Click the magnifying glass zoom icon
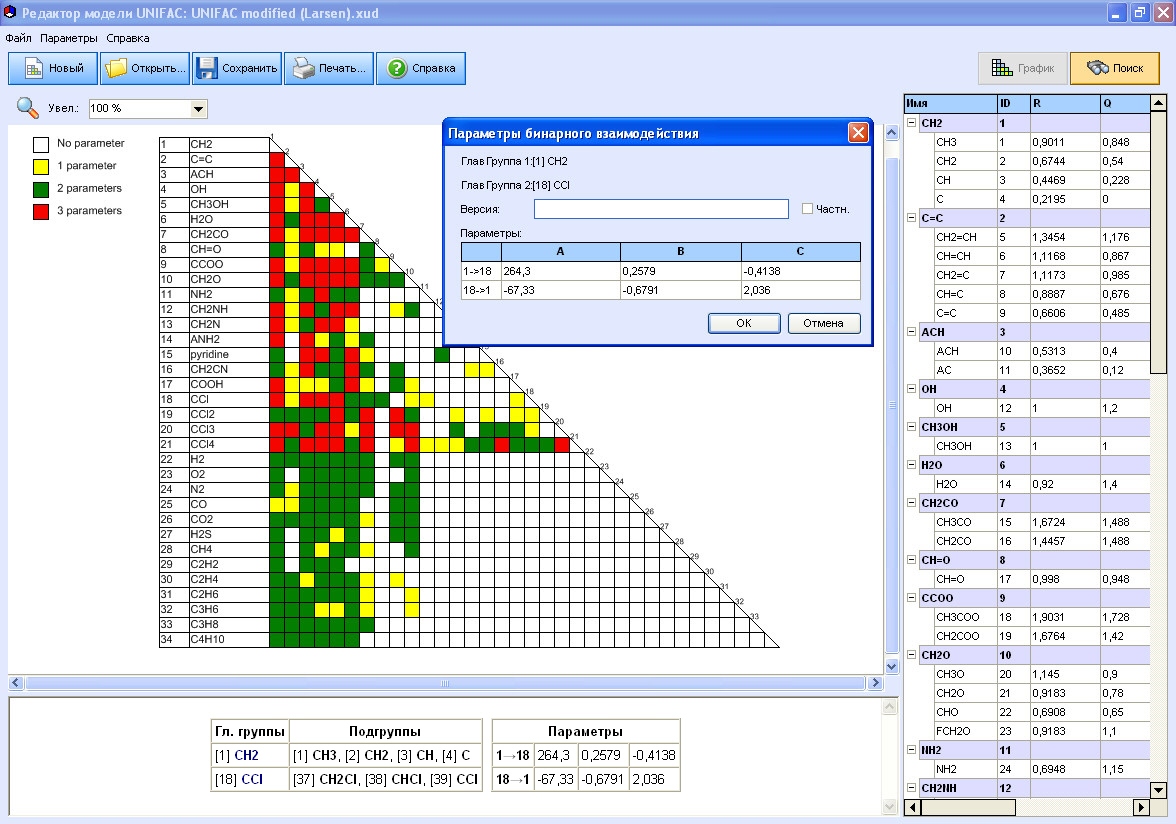 coord(28,108)
